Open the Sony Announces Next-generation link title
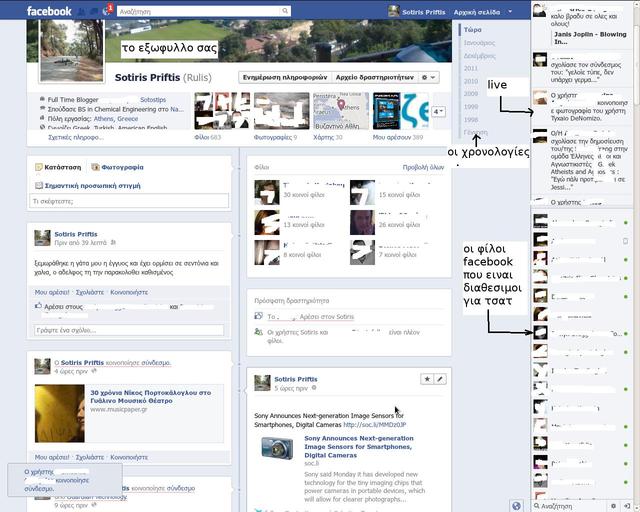640x512 pixels. click(359, 447)
